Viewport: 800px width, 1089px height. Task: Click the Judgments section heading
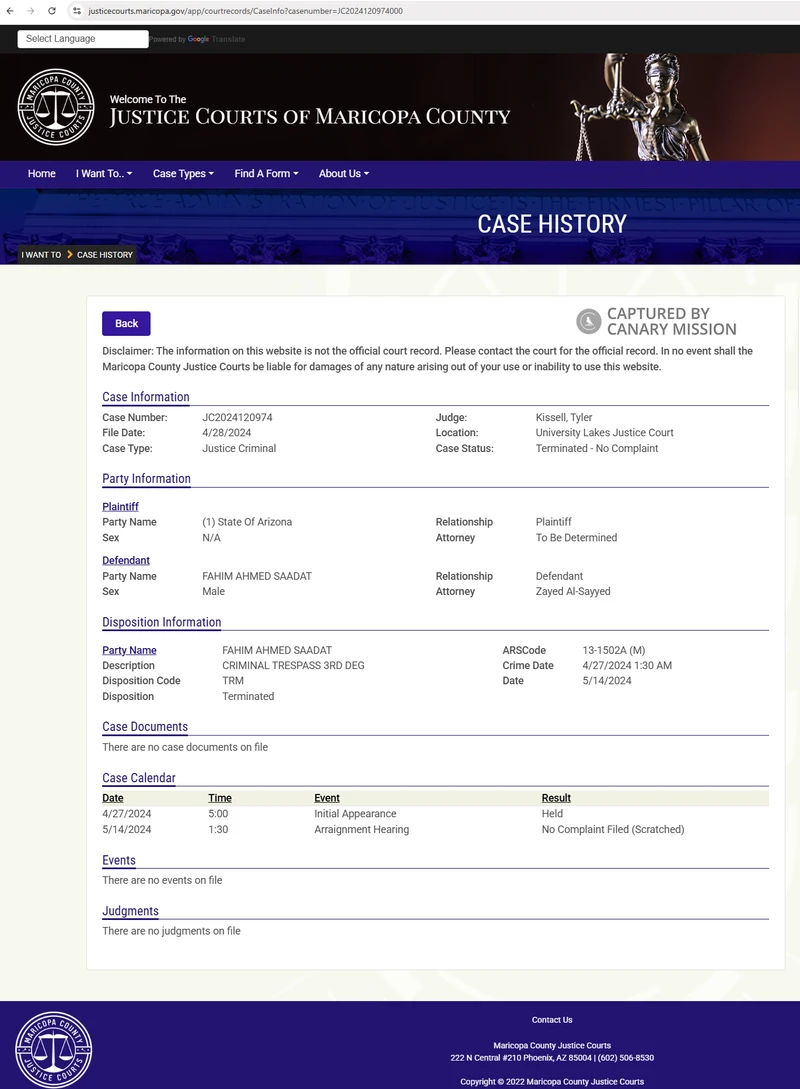pyautogui.click(x=131, y=911)
